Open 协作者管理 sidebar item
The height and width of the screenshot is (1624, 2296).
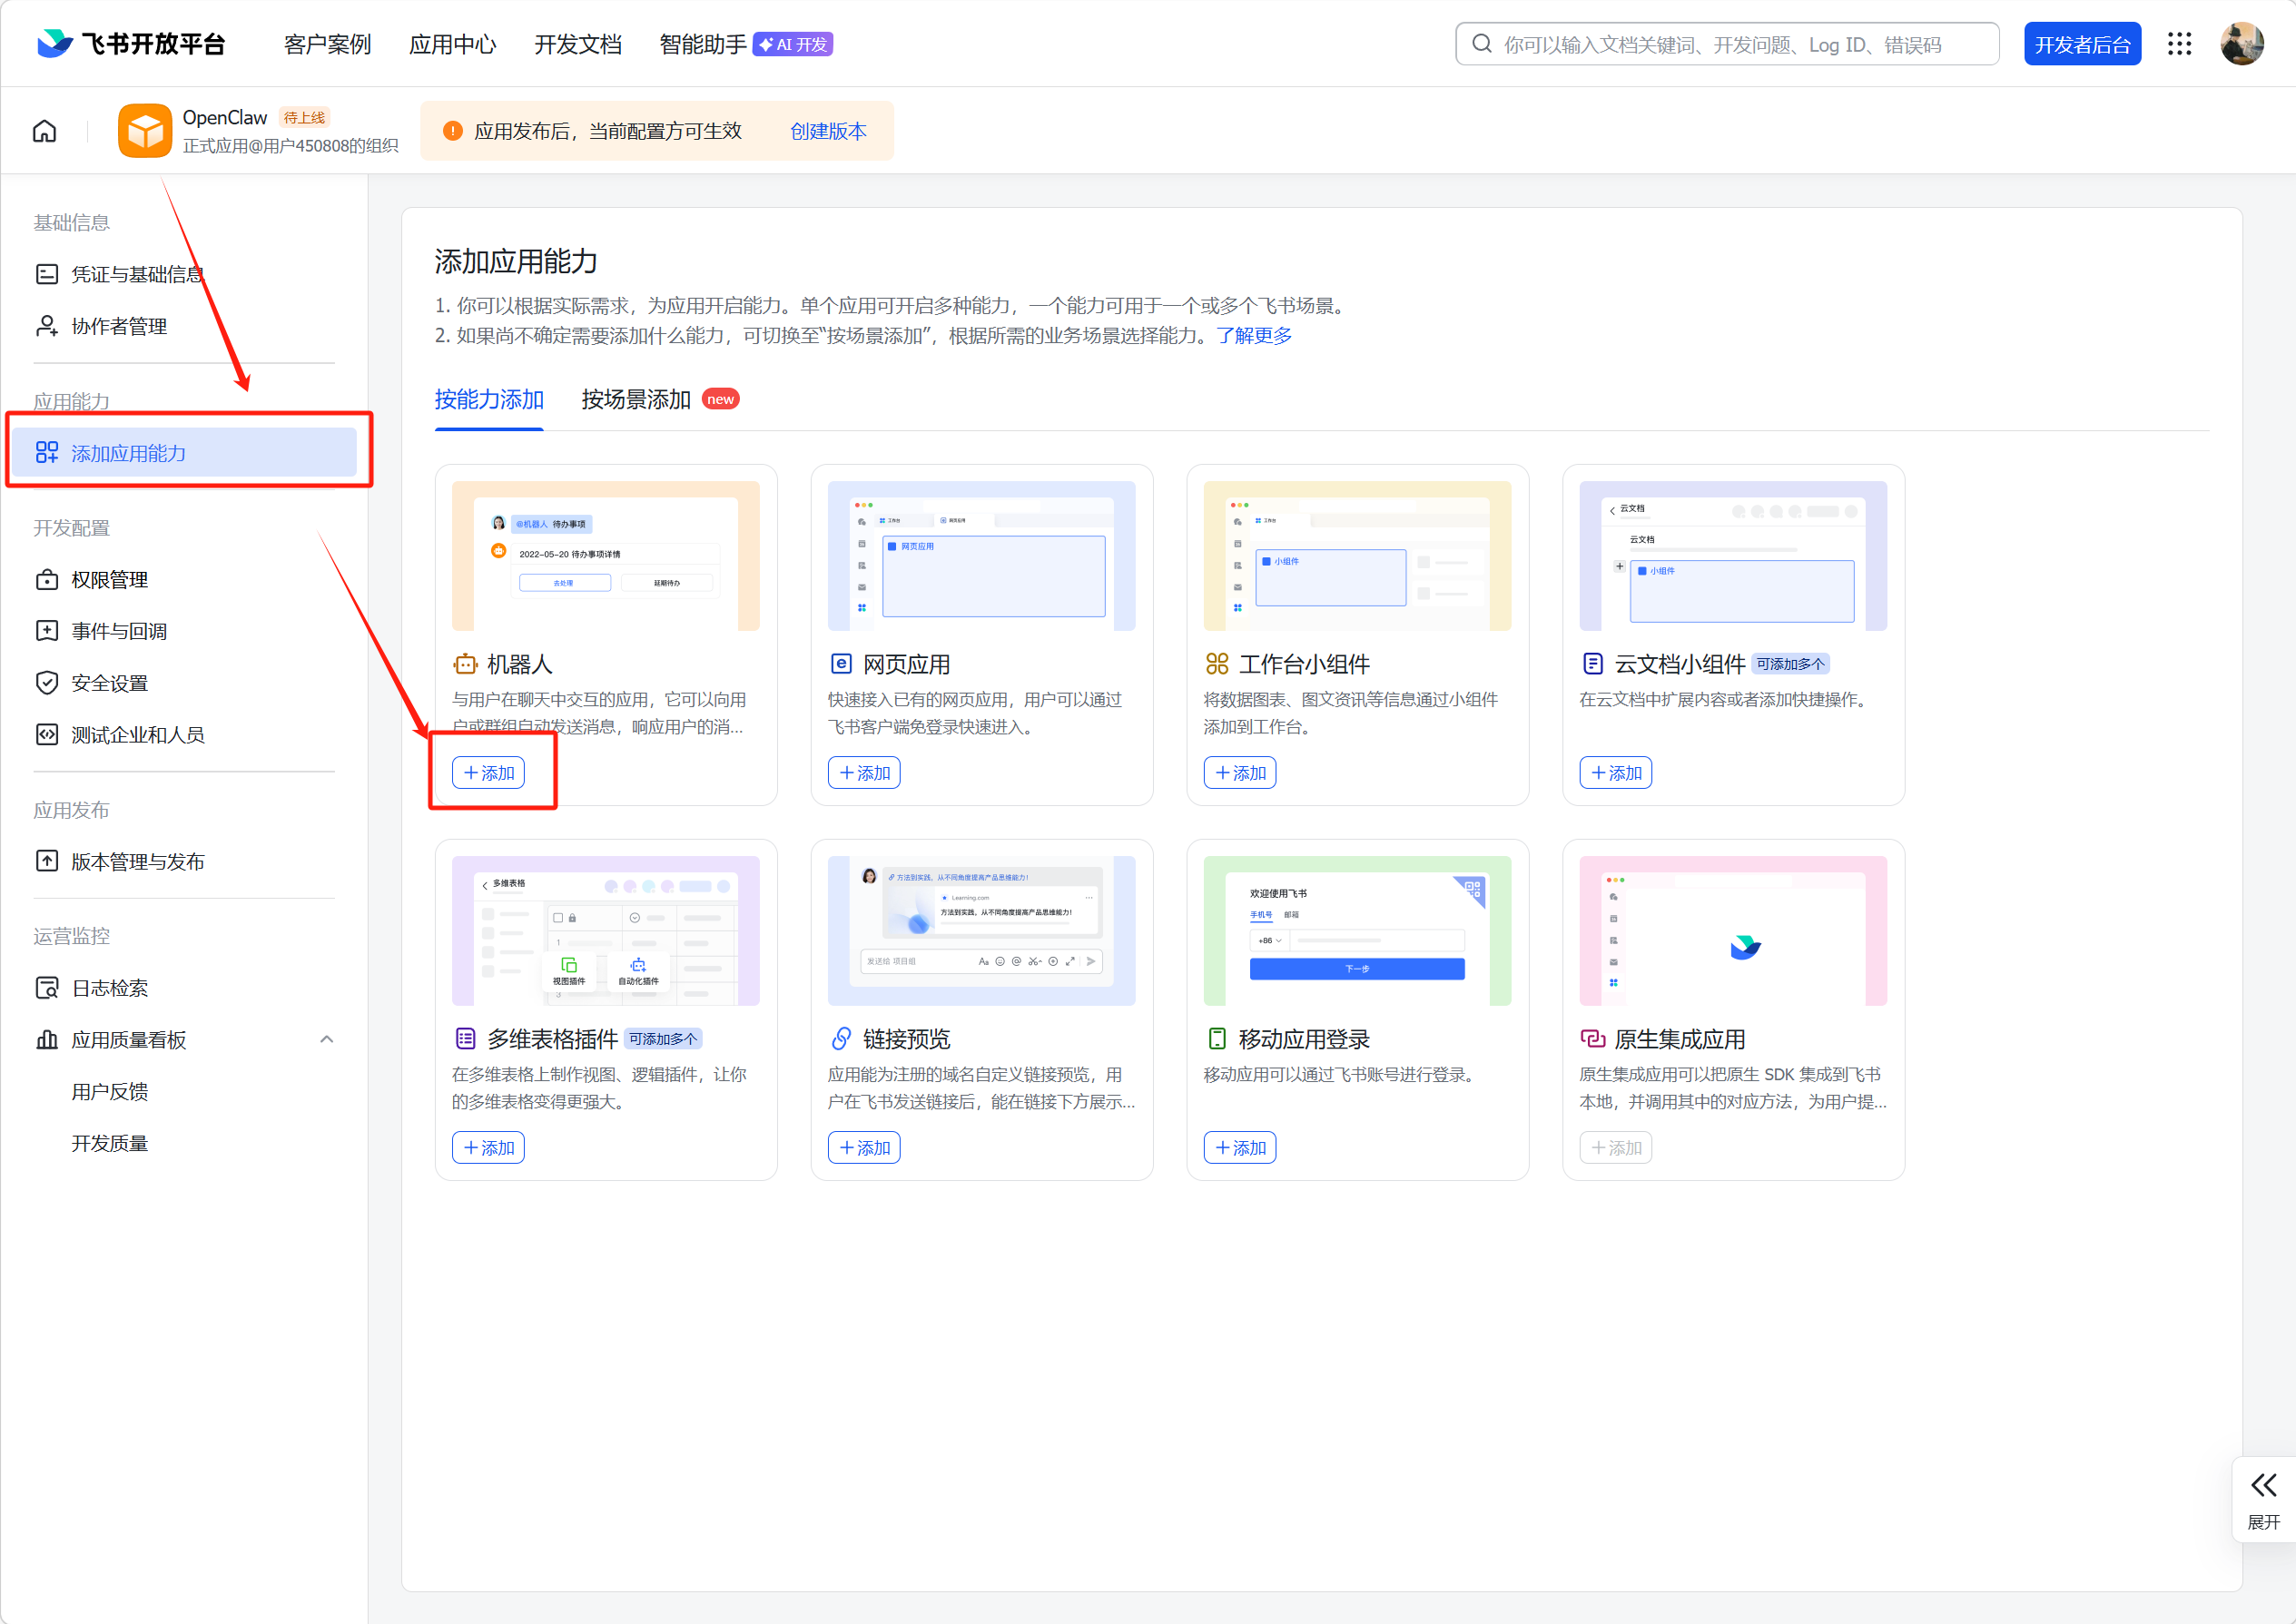pyautogui.click(x=118, y=326)
